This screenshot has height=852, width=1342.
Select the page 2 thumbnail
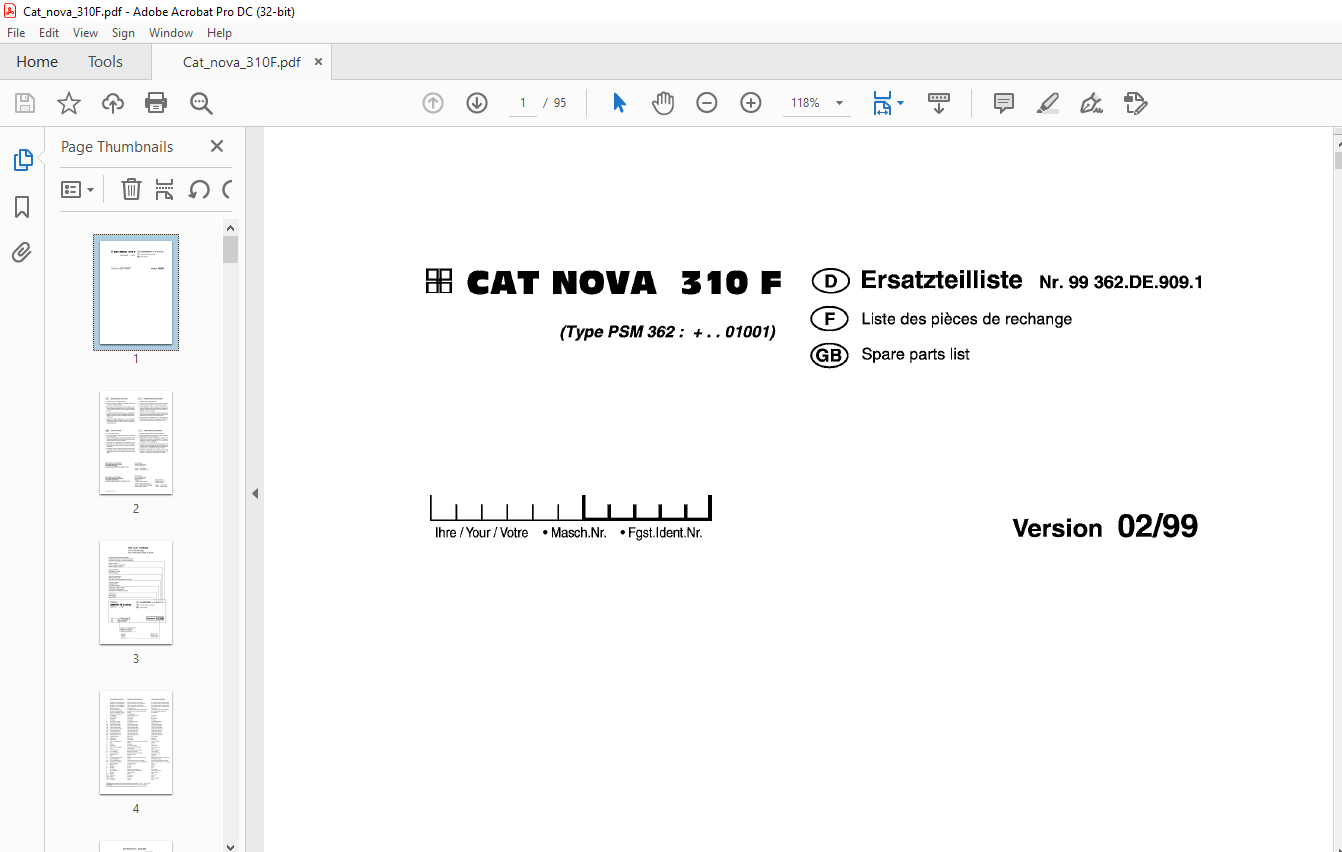point(136,442)
